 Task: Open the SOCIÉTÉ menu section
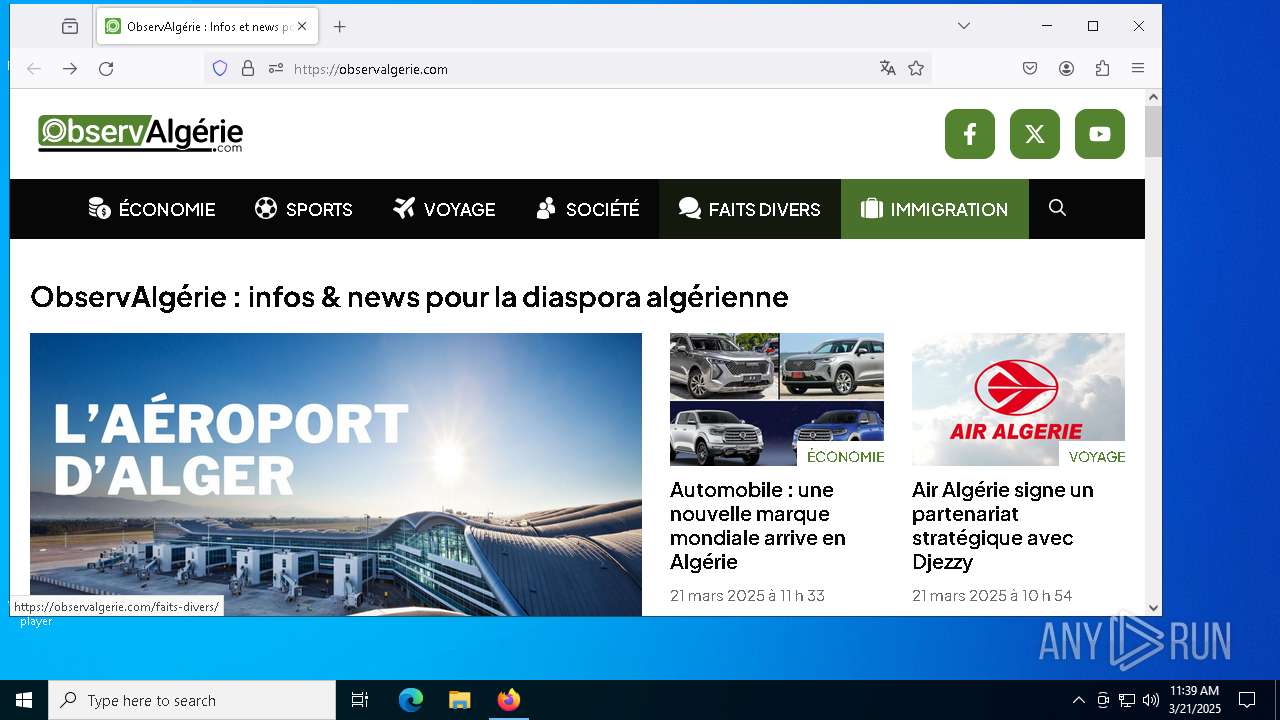588,209
